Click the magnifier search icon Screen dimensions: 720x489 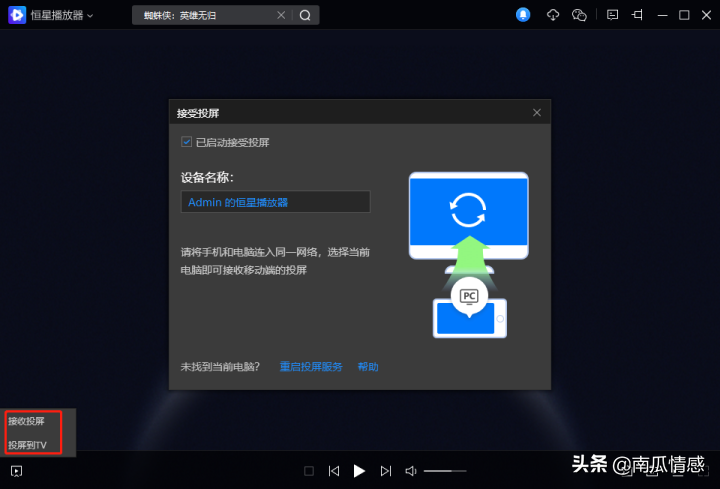(305, 16)
